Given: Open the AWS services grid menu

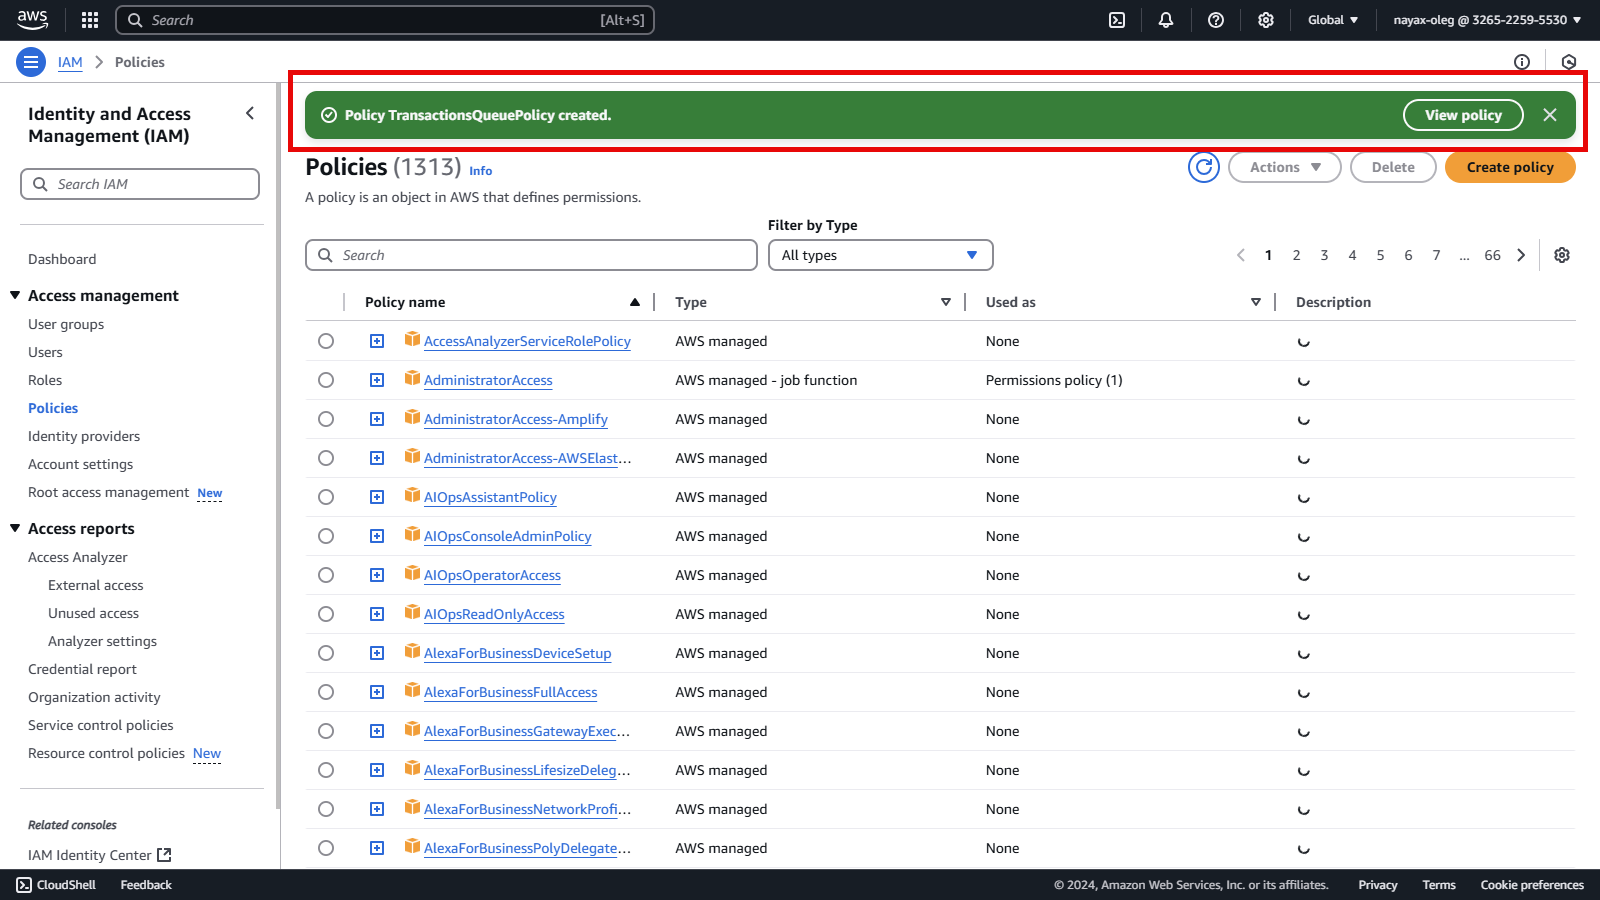Looking at the screenshot, I should [90, 20].
